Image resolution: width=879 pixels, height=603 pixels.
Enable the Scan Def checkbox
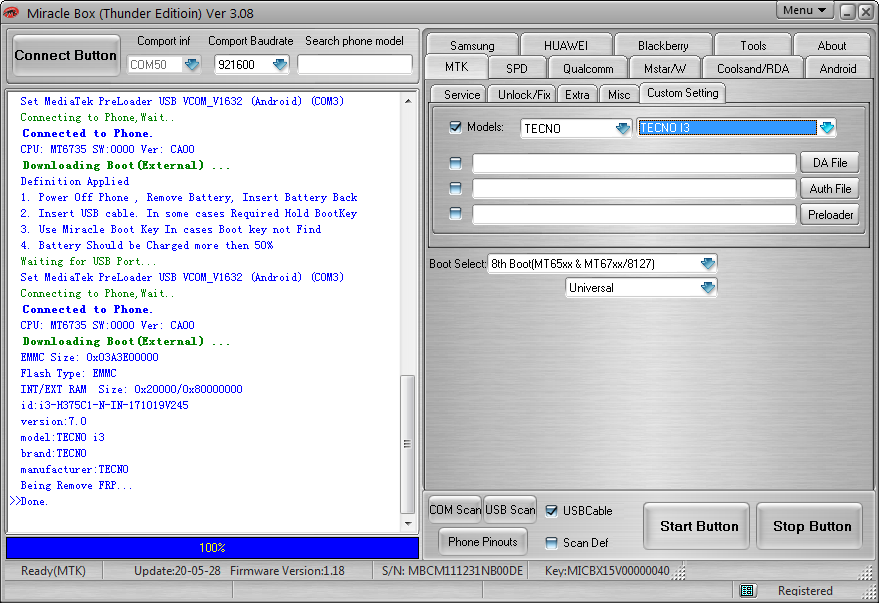[552, 542]
